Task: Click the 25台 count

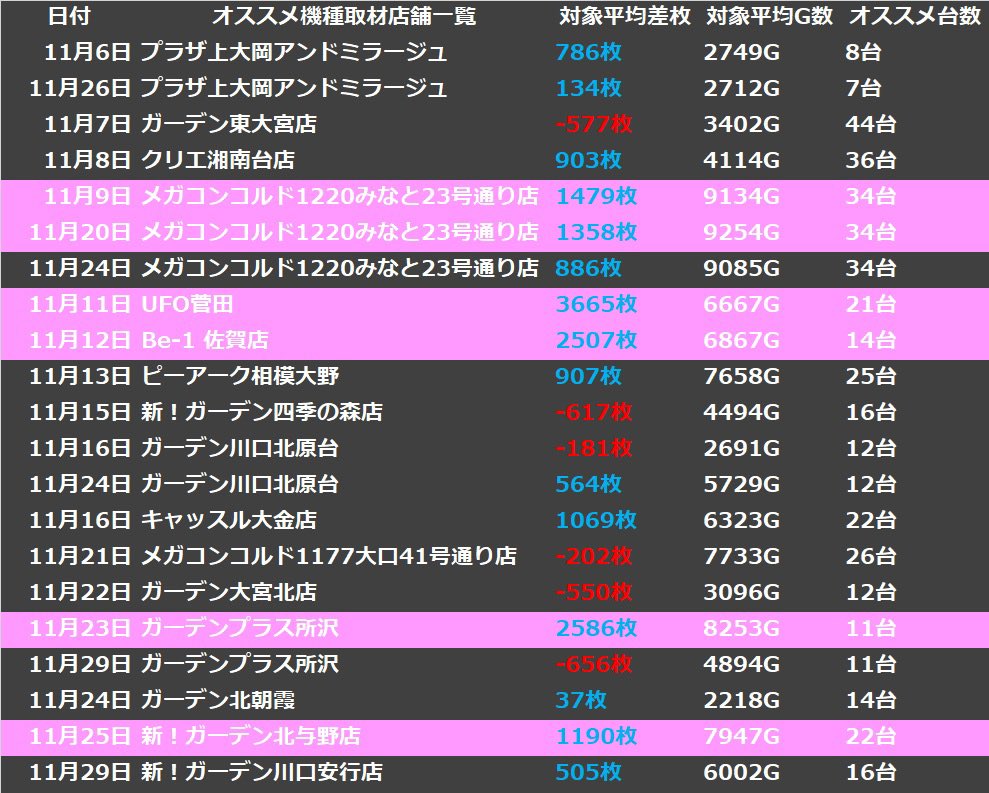Action: coord(870,376)
